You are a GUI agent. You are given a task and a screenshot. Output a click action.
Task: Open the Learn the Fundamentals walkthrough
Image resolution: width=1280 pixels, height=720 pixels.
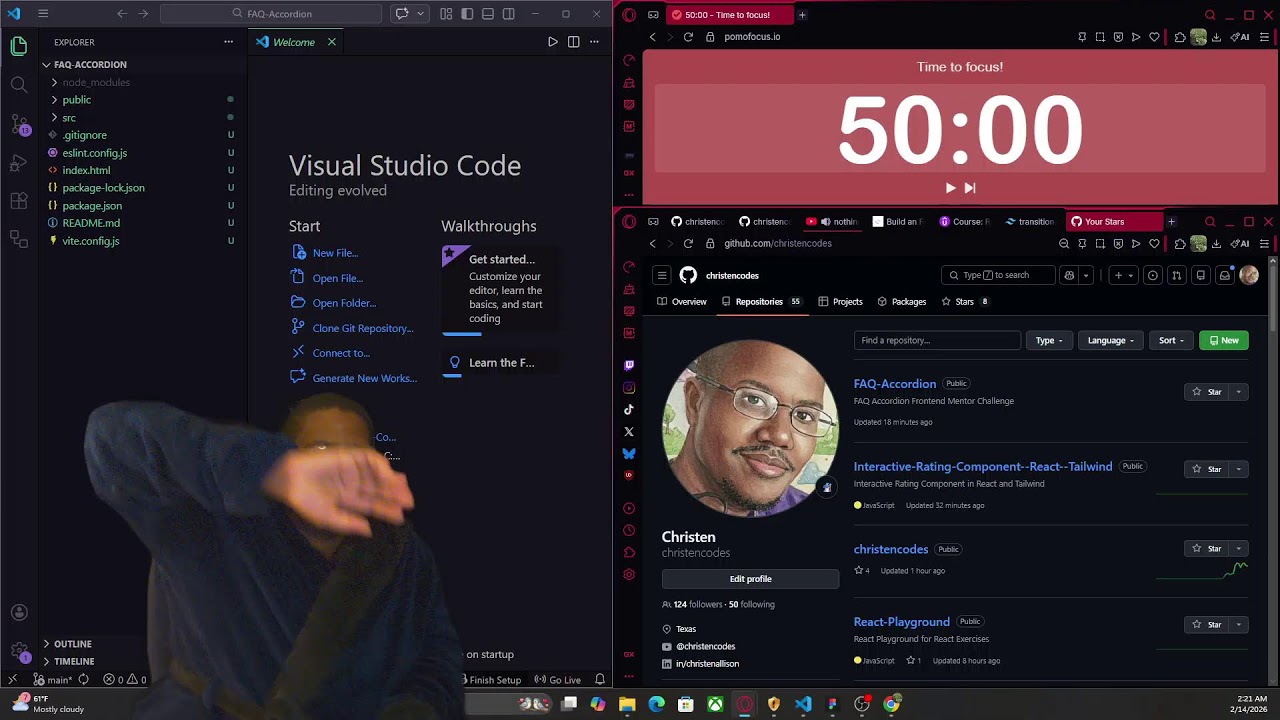(x=500, y=363)
